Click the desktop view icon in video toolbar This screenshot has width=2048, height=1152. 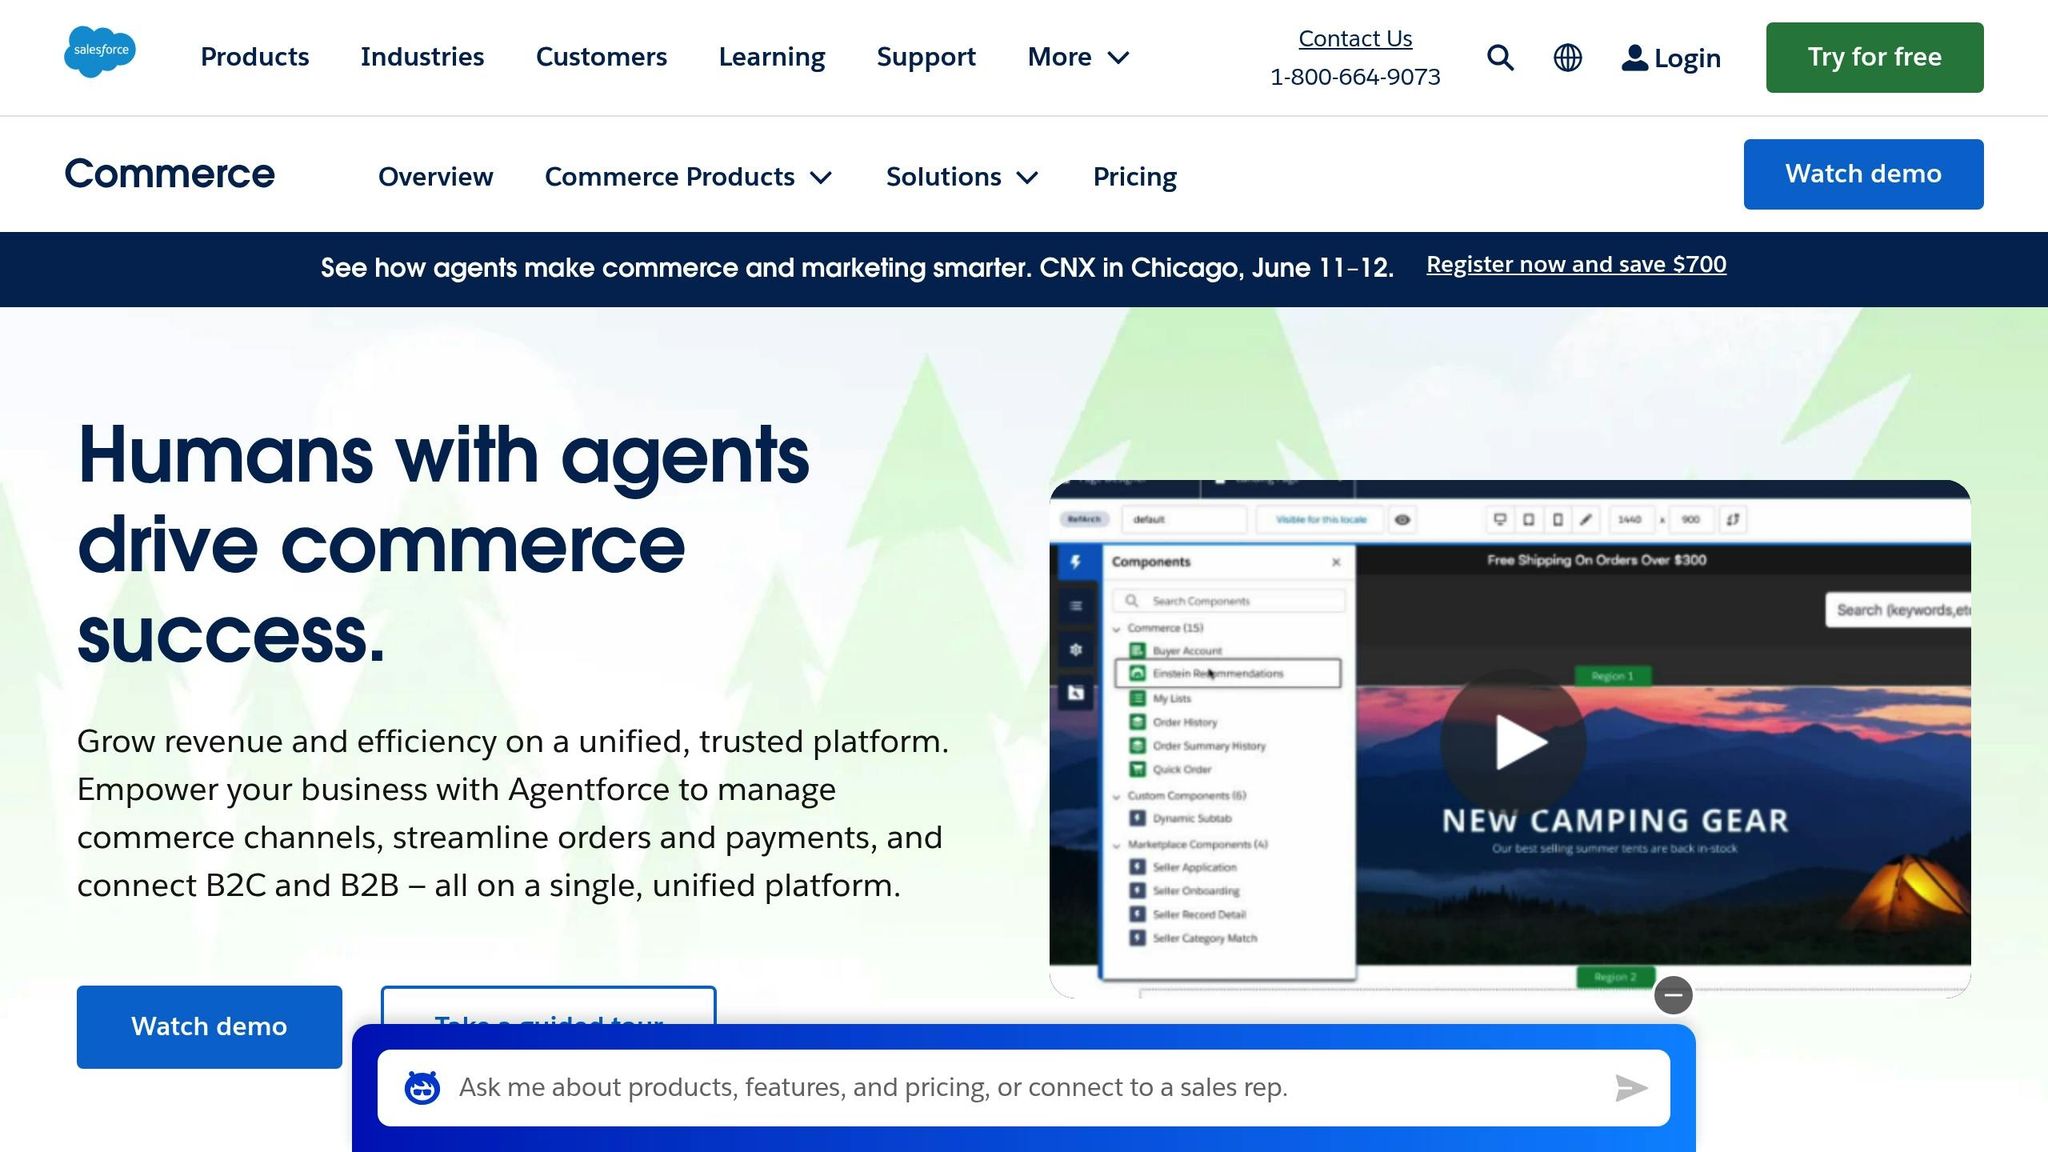click(x=1499, y=520)
